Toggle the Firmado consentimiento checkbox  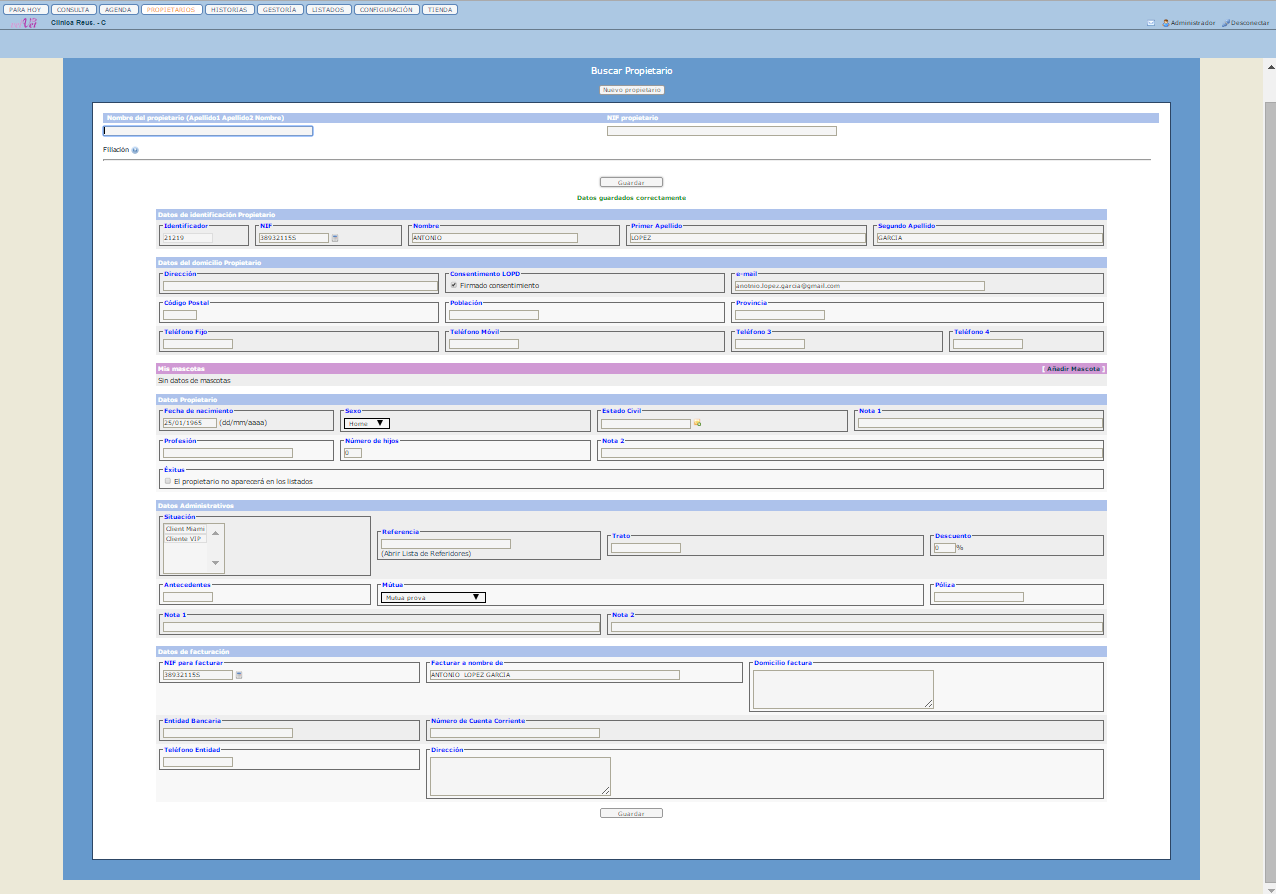click(454, 285)
